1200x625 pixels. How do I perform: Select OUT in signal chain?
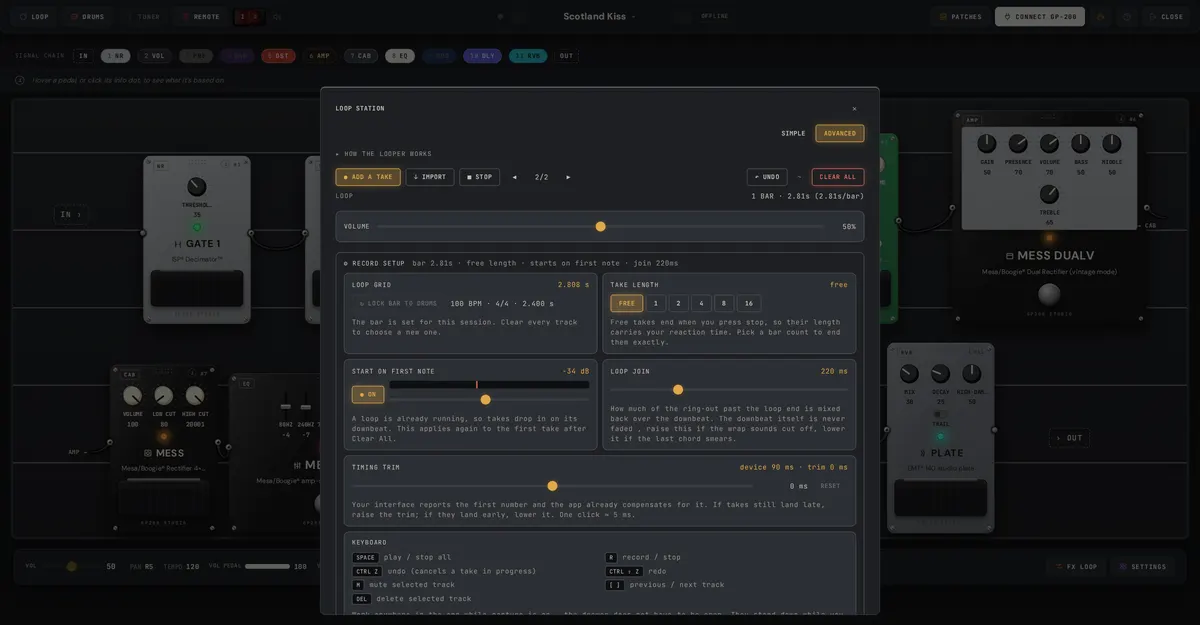(566, 56)
